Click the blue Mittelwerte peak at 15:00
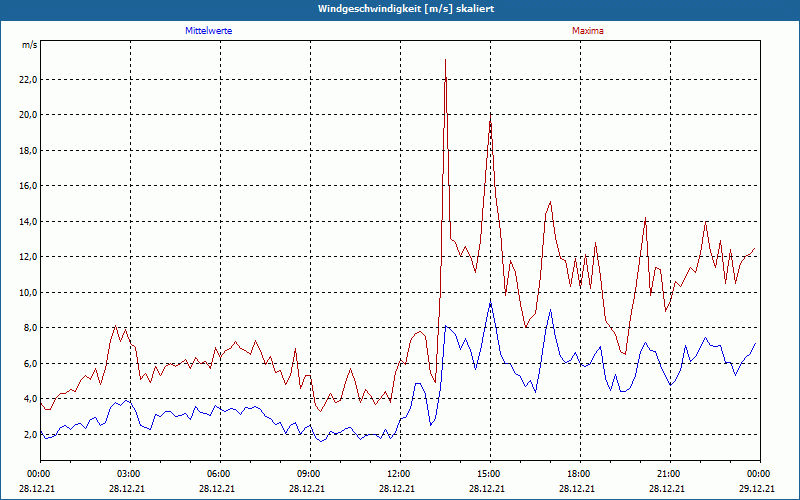Screen dimensions: 800x500 click(x=490, y=303)
